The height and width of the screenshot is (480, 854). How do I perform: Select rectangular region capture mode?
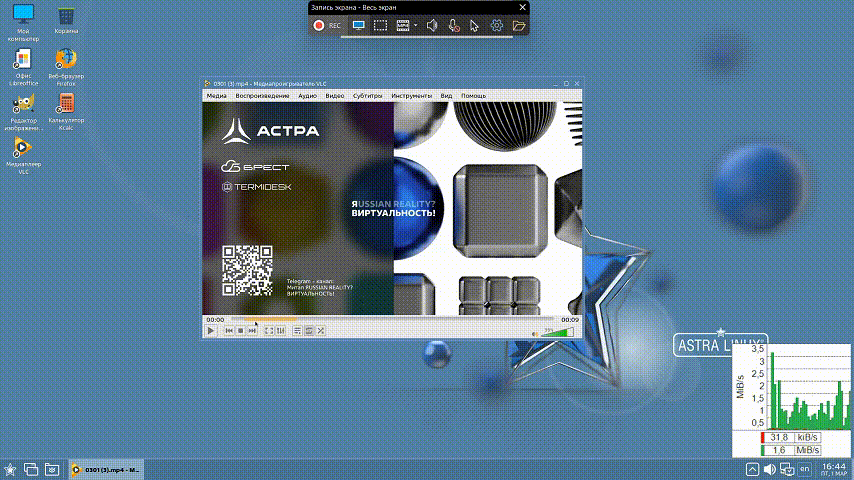tap(381, 25)
